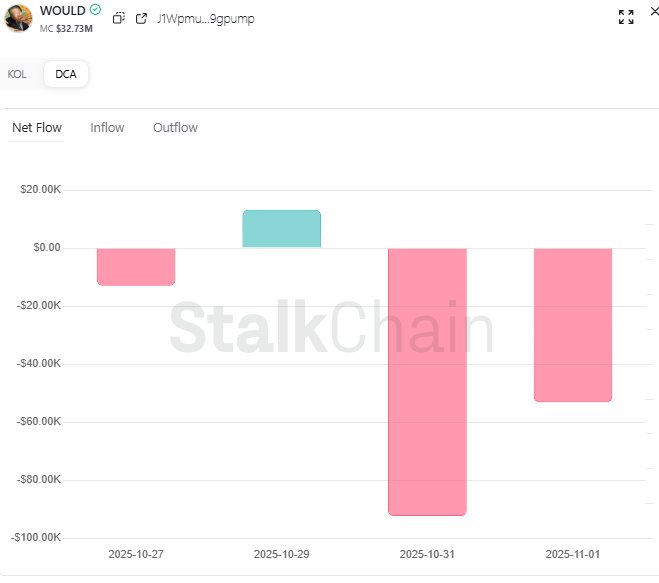Open the external link icon beside the address
659x583 pixels.
[141, 18]
